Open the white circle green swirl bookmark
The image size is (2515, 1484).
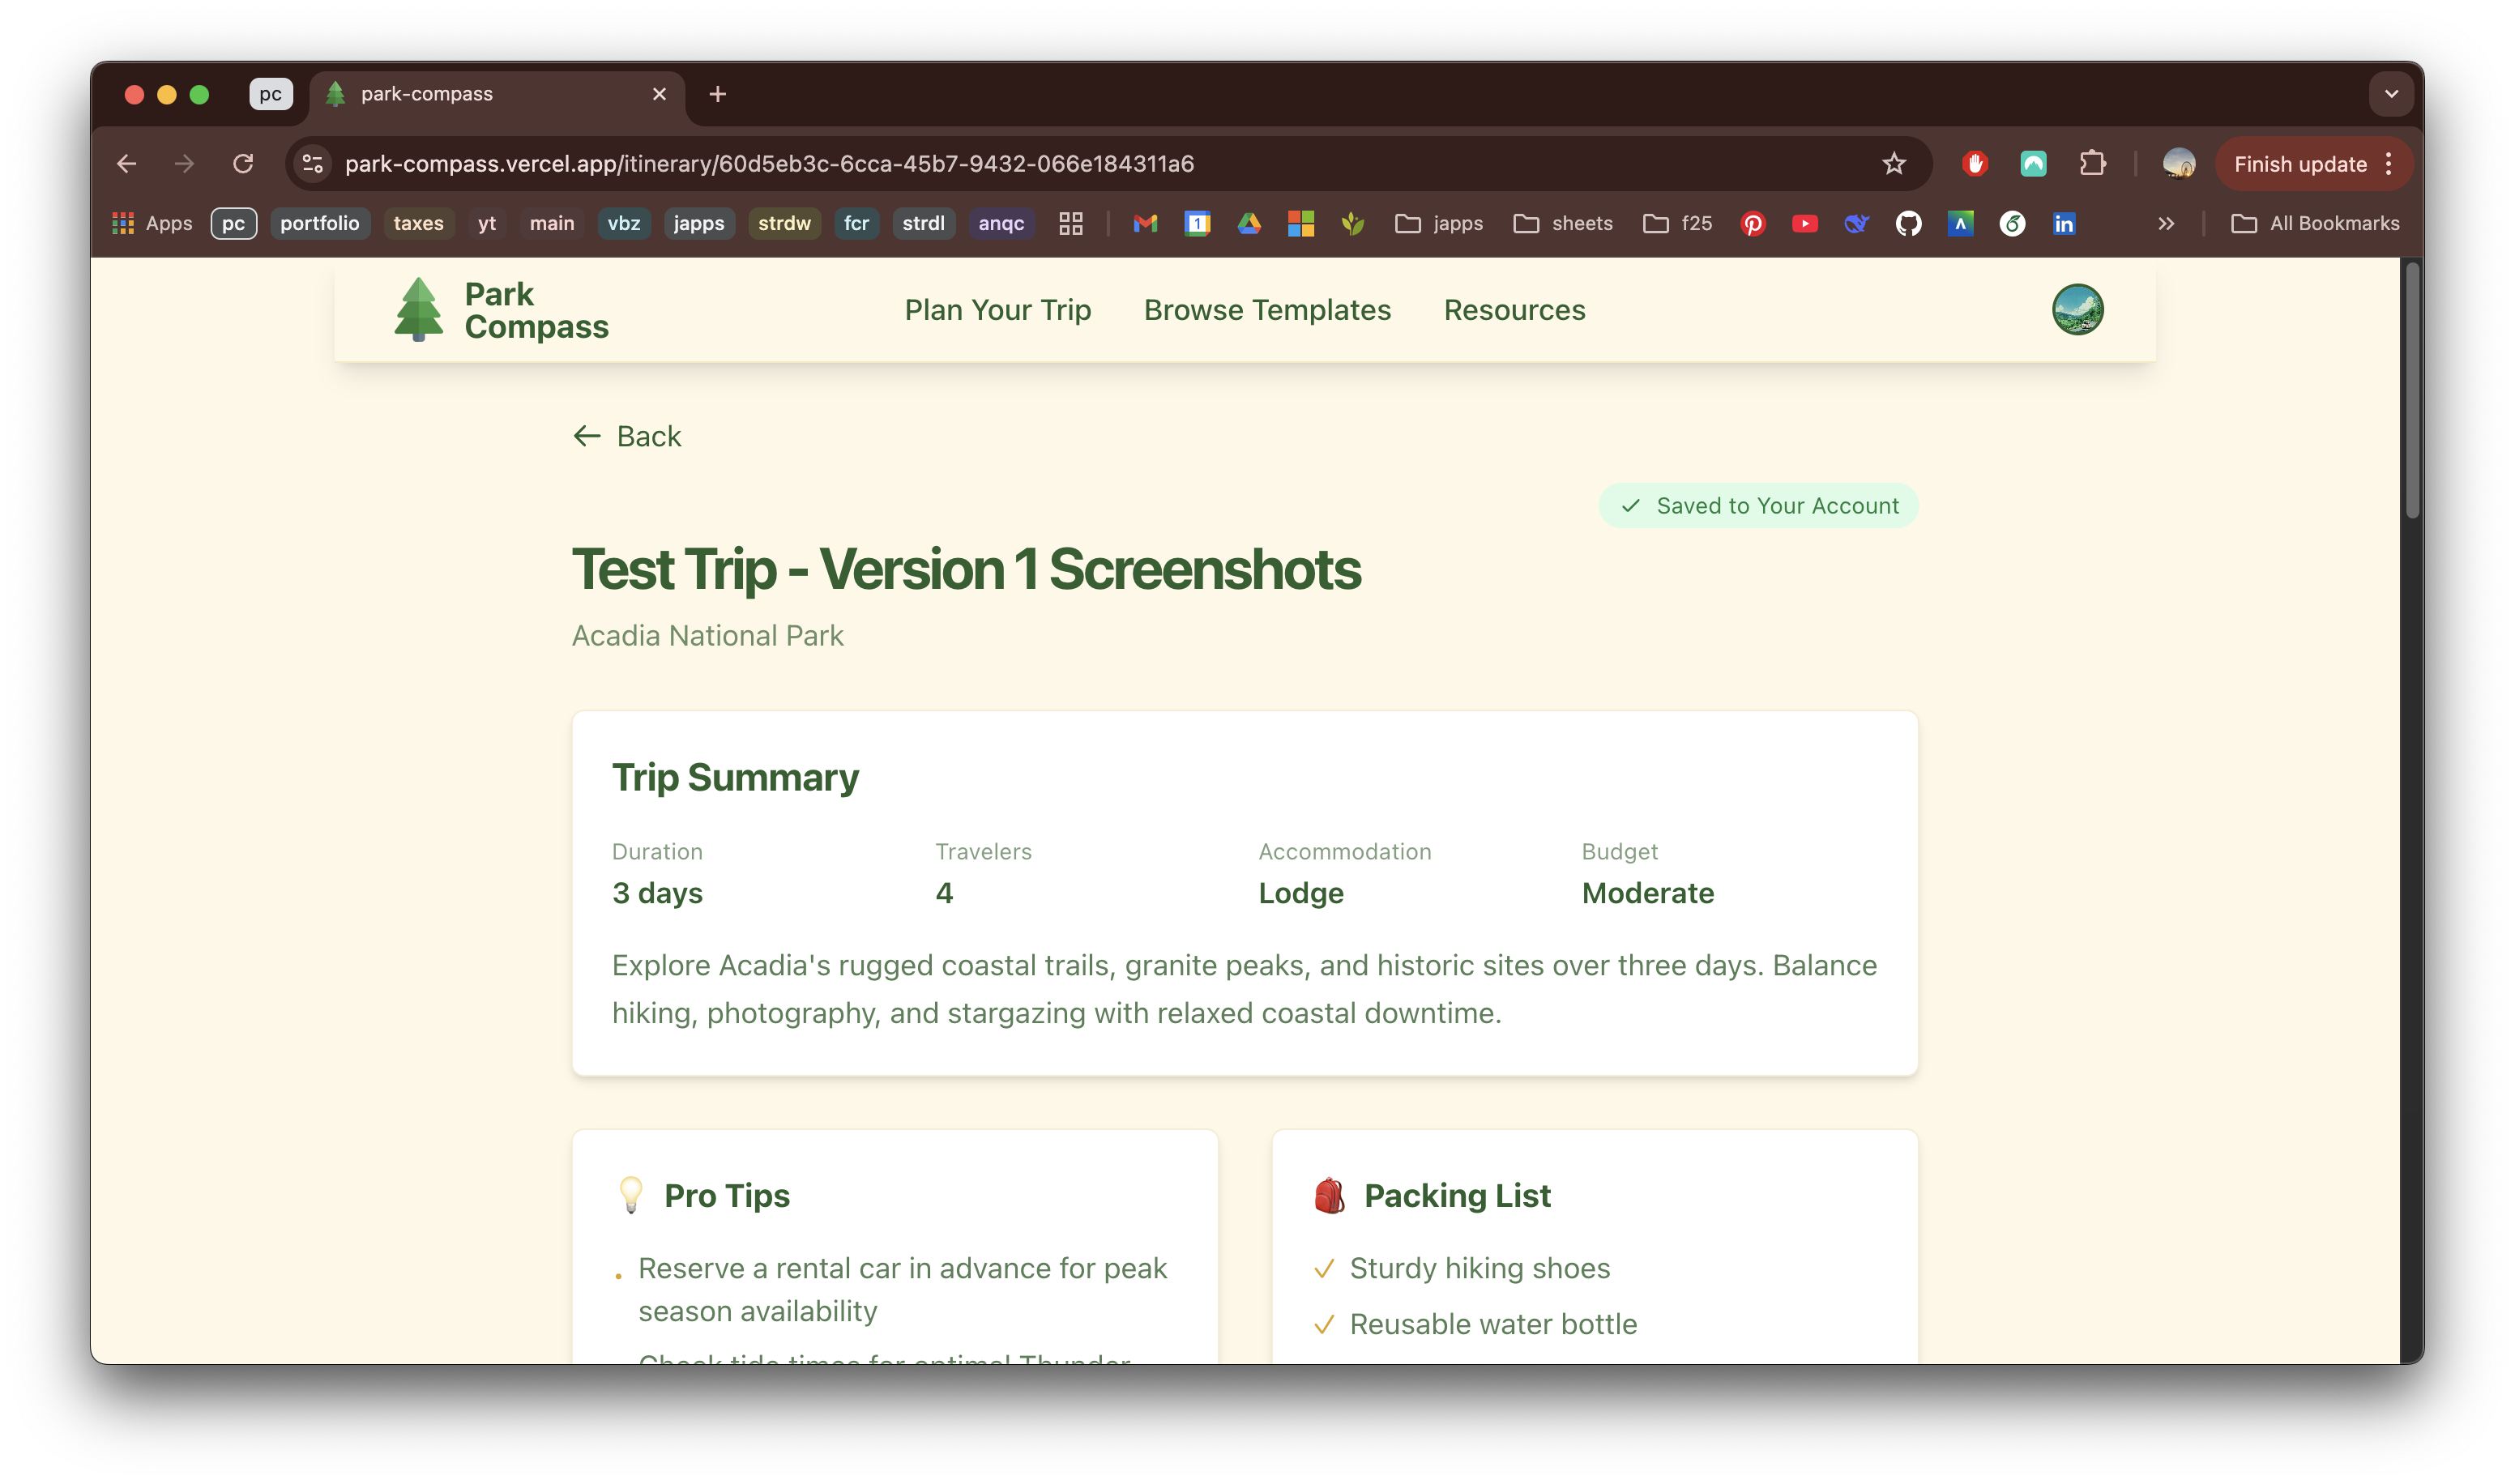pyautogui.click(x=2012, y=223)
